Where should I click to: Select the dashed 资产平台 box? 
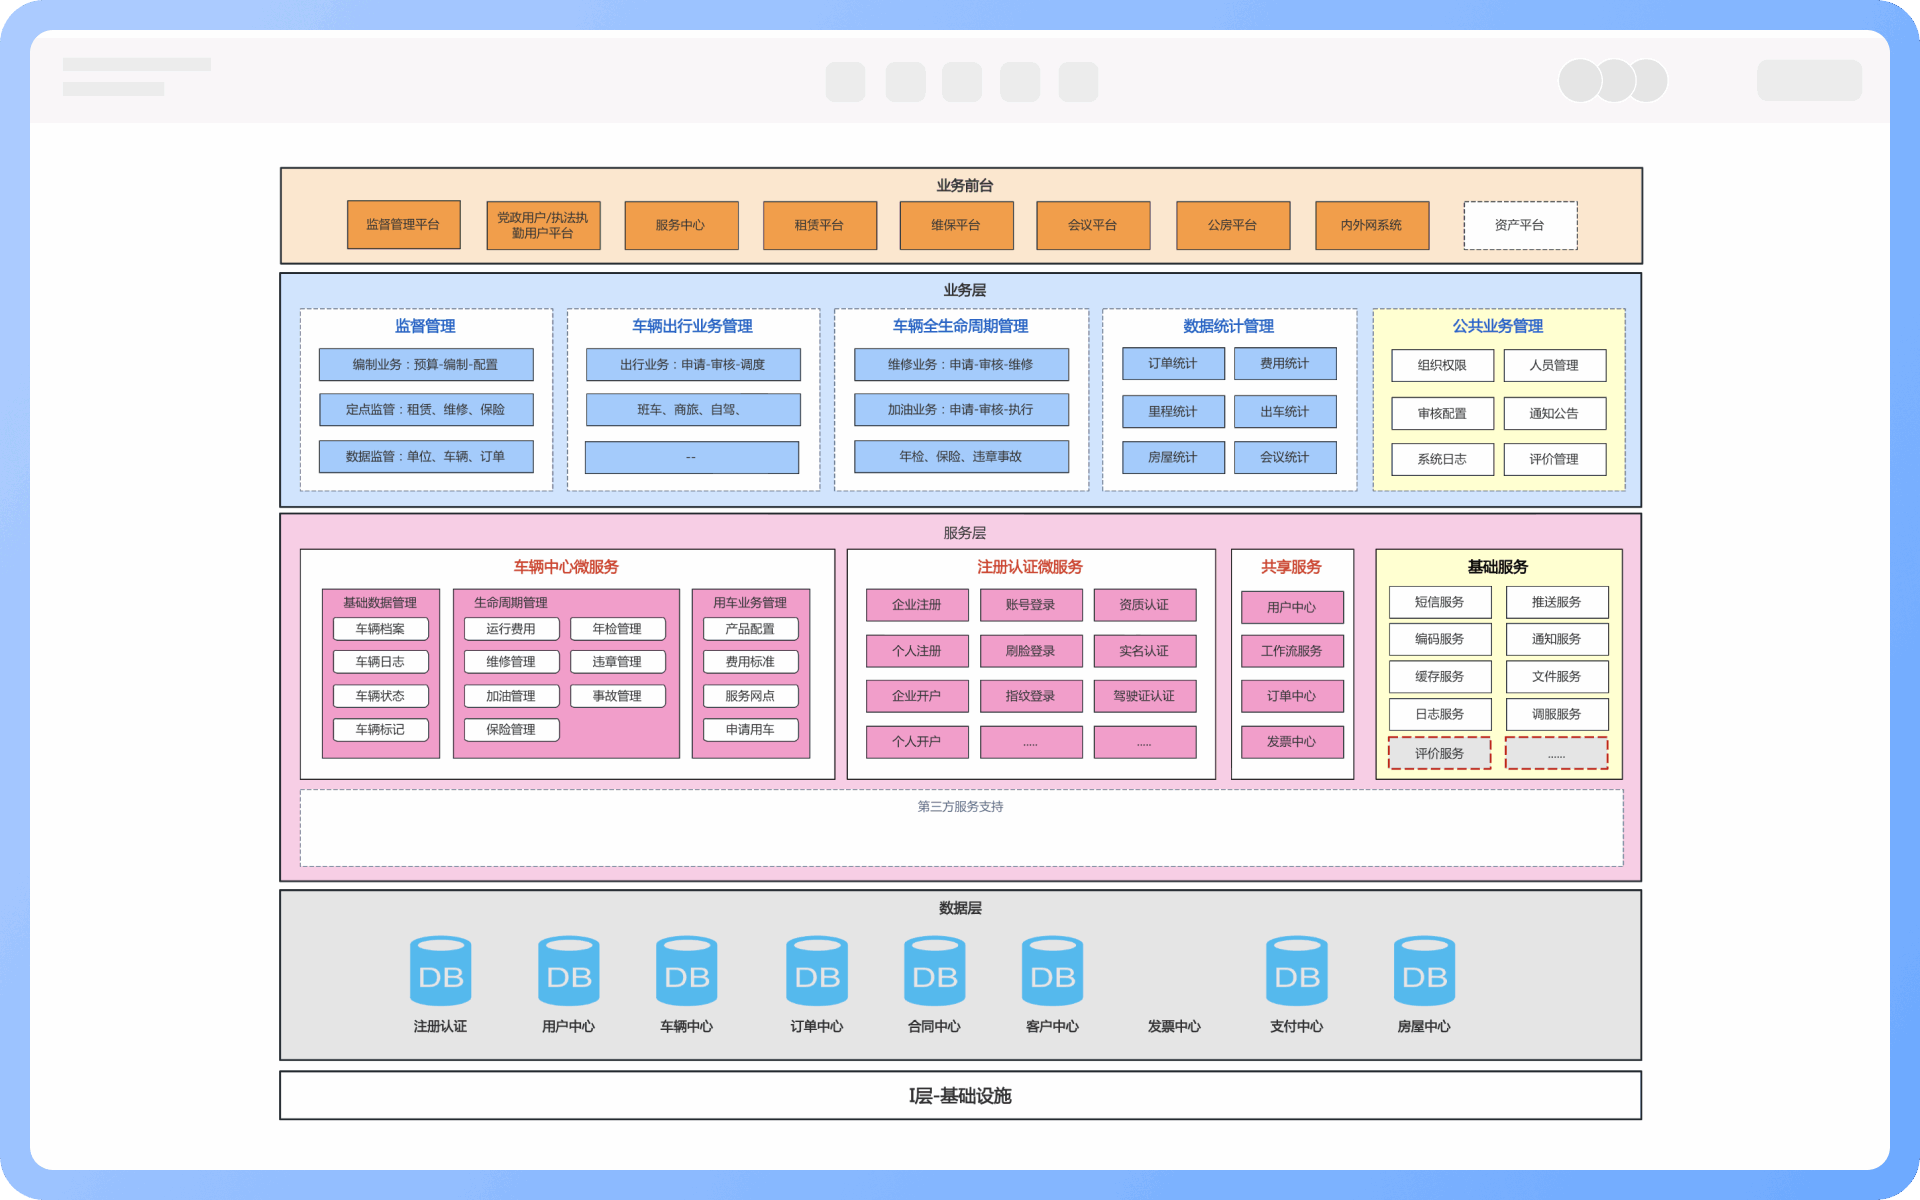[x=1519, y=225]
